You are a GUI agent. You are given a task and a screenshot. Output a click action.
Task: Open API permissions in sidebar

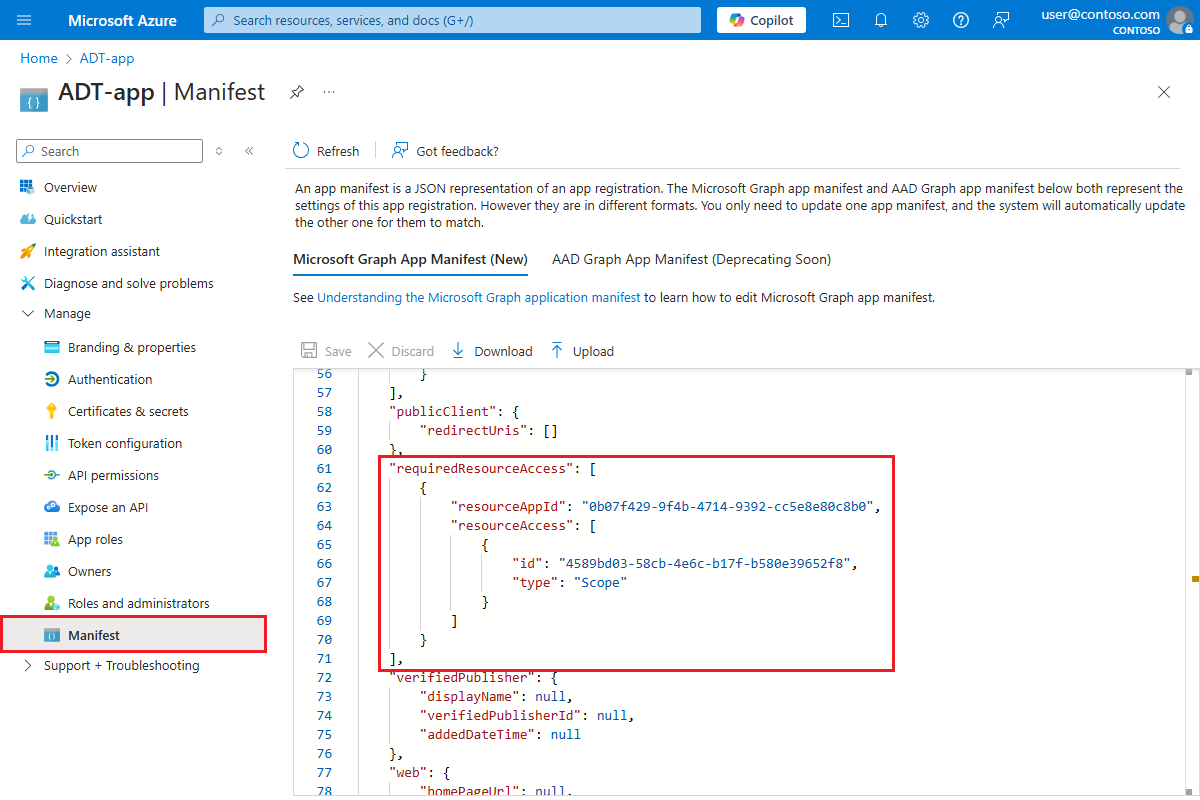[x=113, y=476]
